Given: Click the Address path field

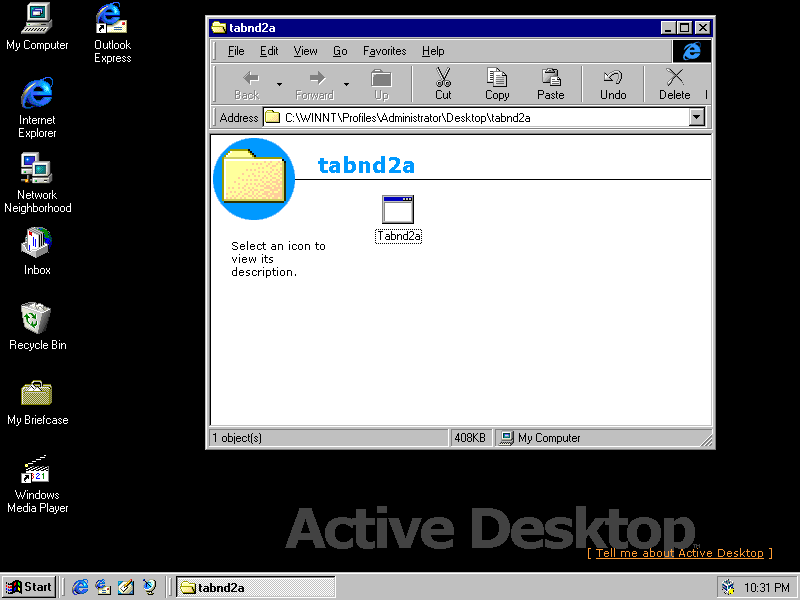Looking at the screenshot, I should 476,117.
